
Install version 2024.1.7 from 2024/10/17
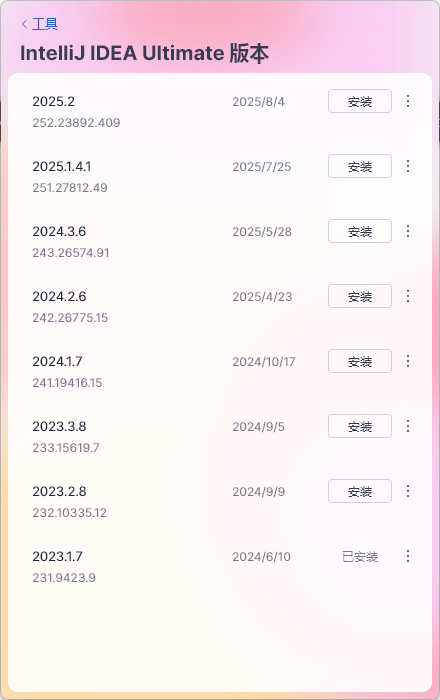[x=360, y=361]
